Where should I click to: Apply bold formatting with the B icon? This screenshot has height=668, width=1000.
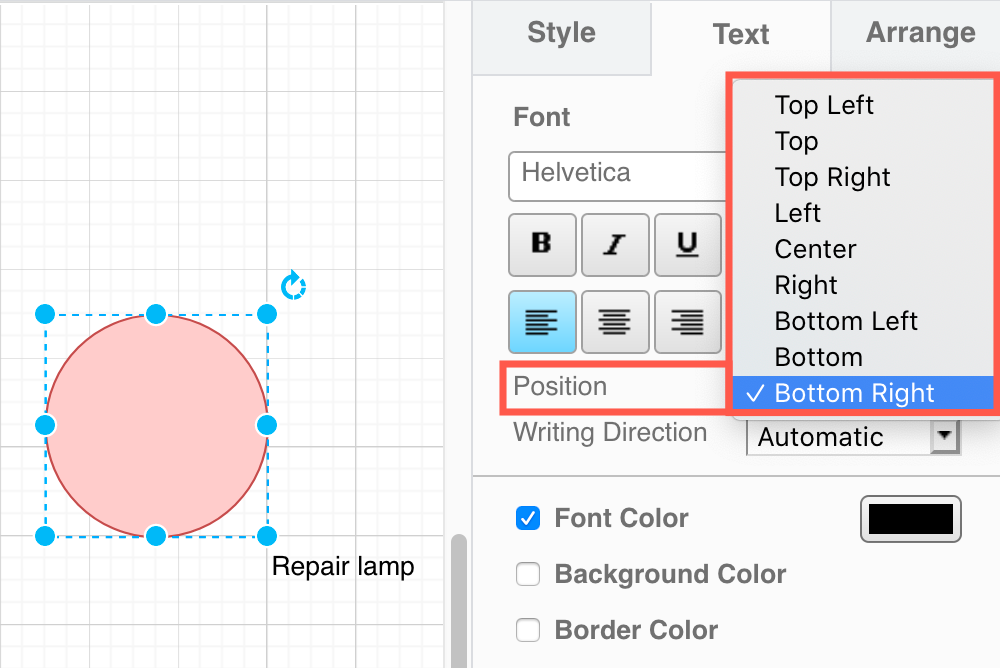542,244
